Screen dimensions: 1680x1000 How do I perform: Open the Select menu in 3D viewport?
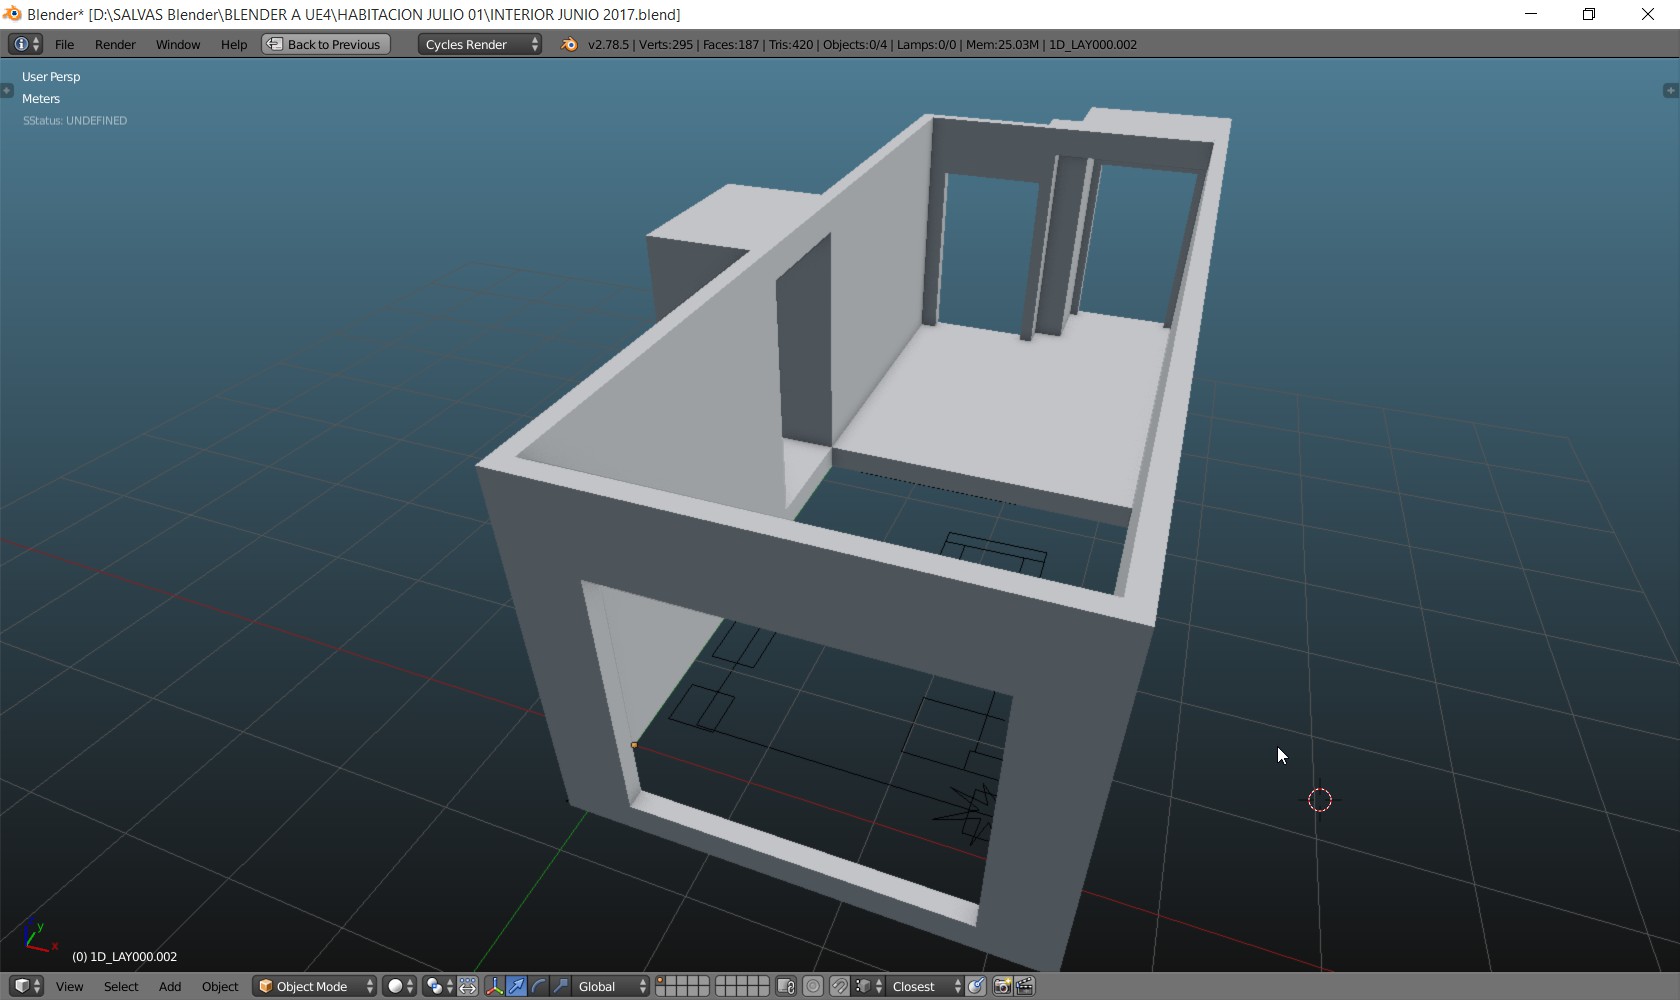pos(121,986)
